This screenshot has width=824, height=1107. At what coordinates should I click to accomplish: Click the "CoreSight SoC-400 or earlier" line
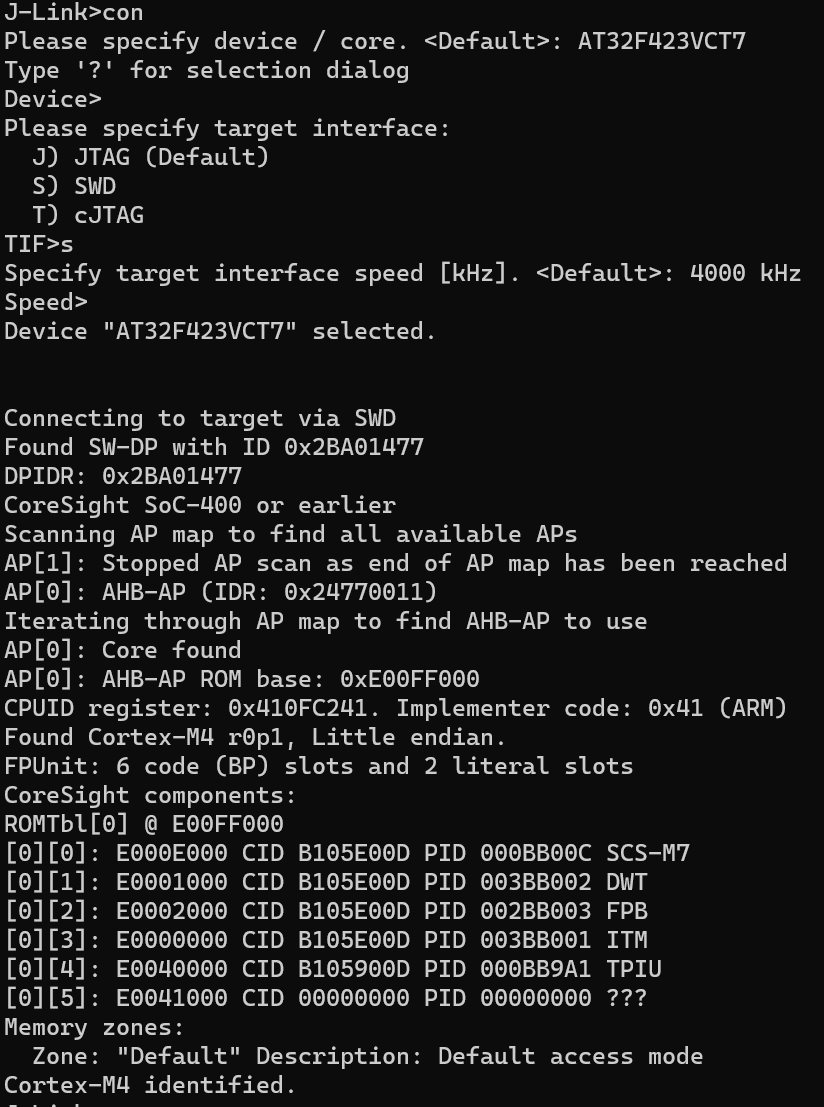click(x=200, y=505)
